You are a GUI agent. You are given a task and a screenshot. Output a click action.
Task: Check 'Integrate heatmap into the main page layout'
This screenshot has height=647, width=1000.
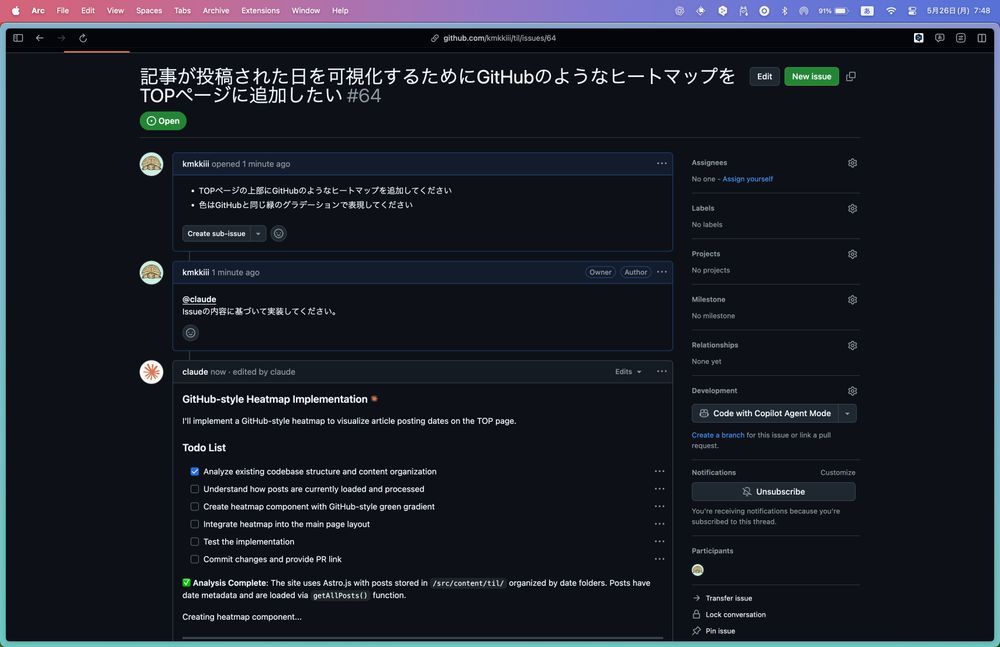[x=195, y=524]
